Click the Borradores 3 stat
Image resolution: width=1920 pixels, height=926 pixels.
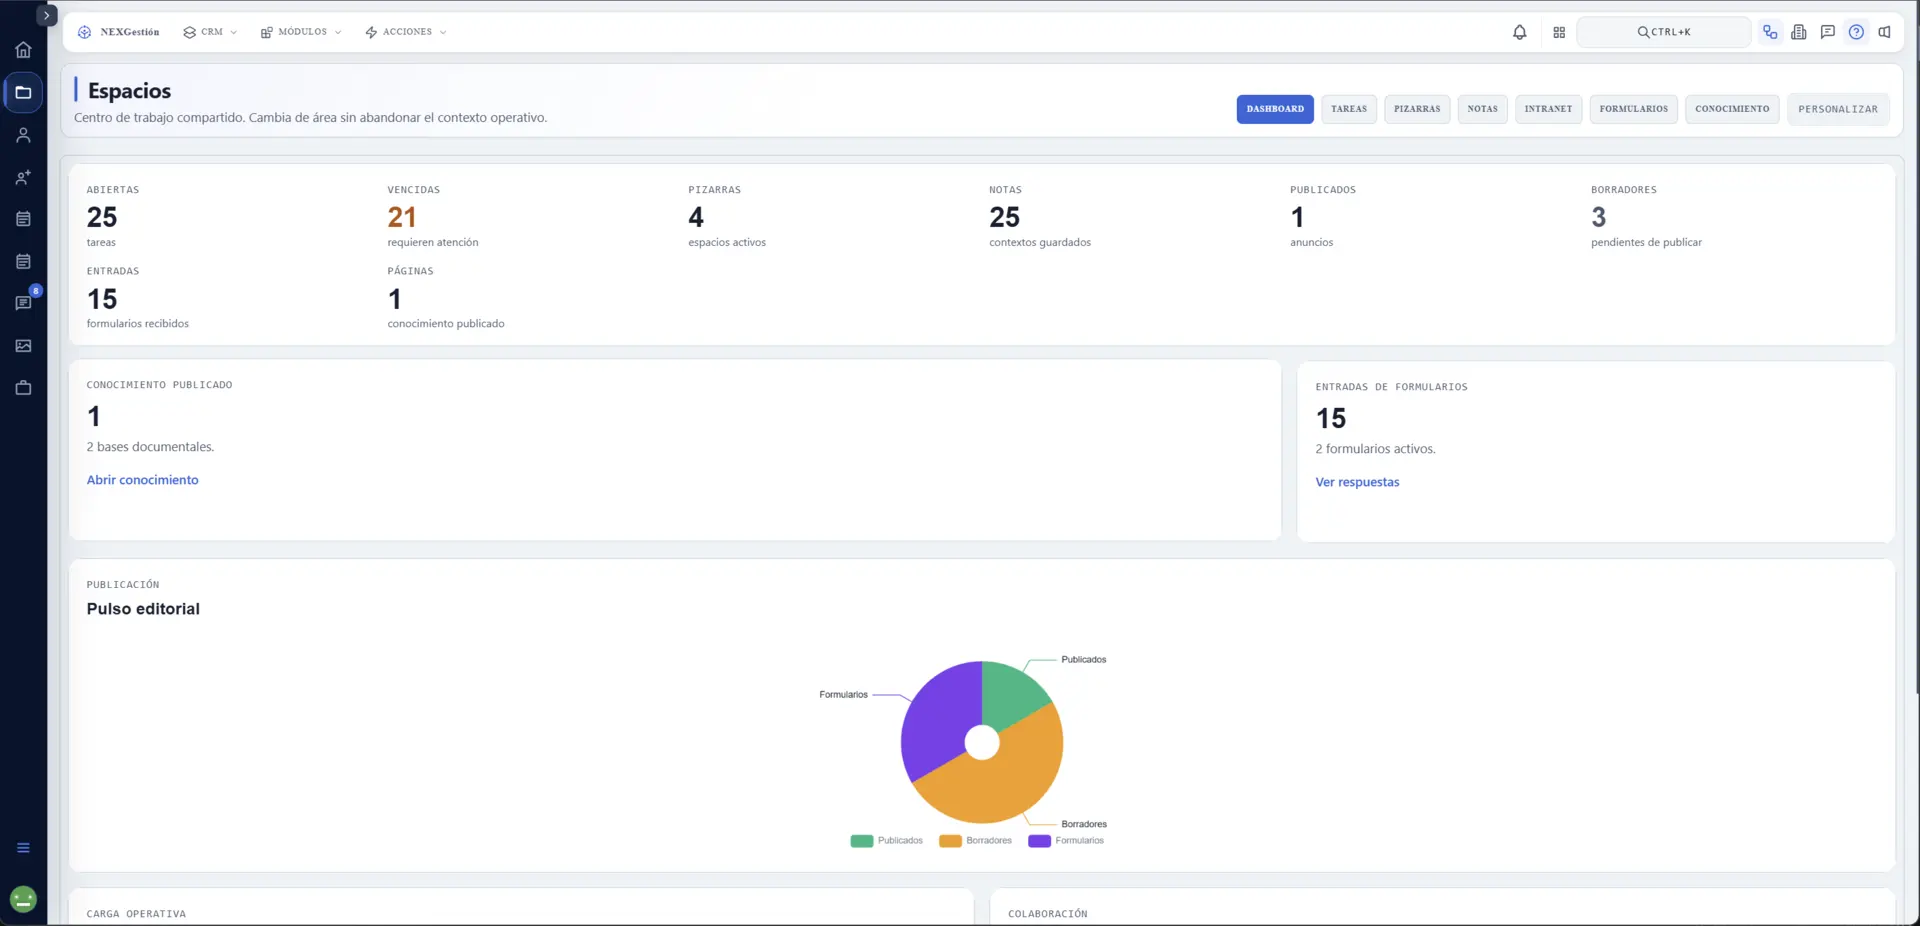coord(1646,217)
